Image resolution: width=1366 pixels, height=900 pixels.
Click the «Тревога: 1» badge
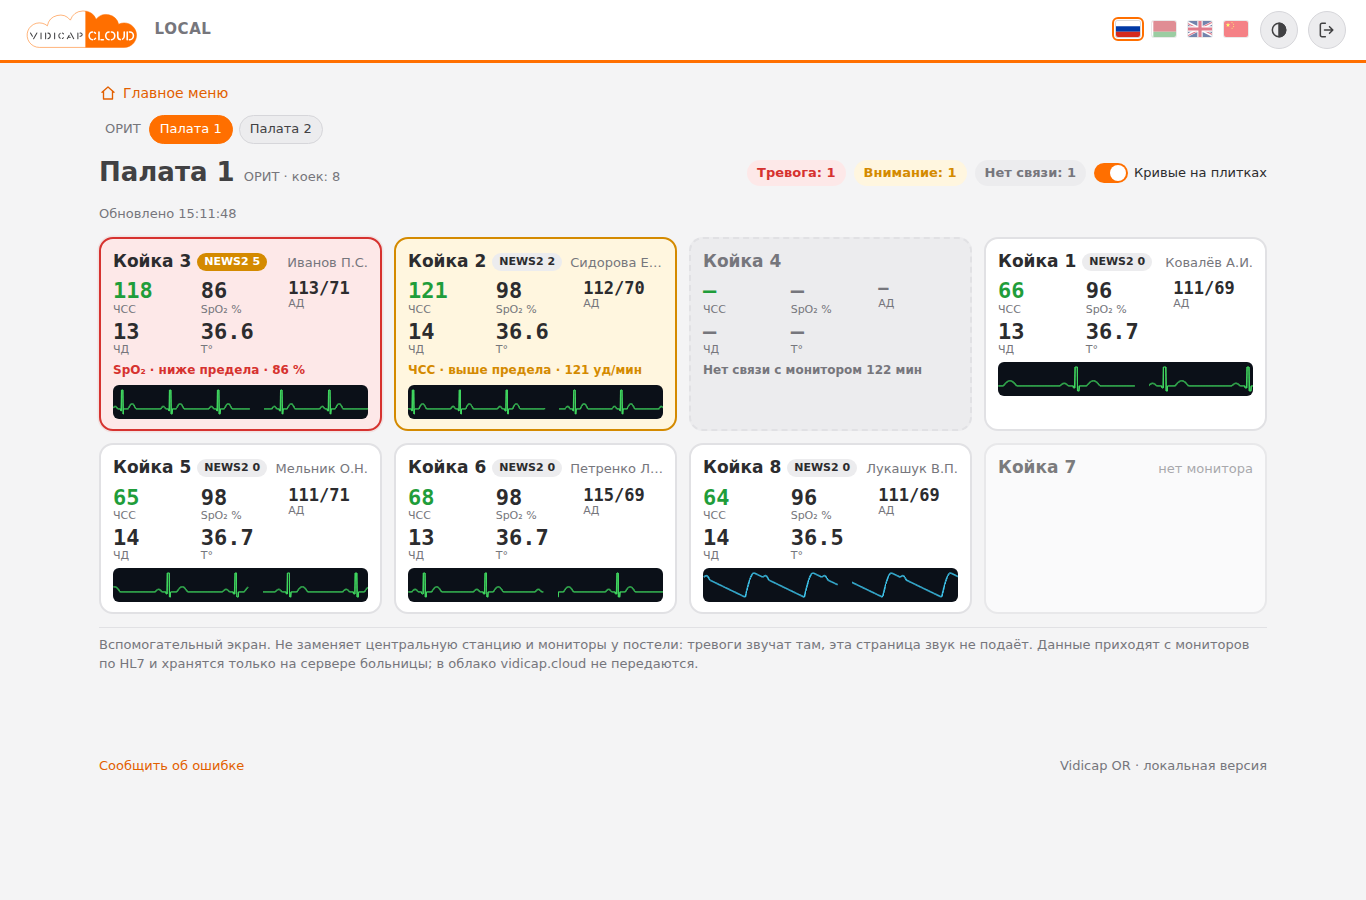tap(796, 173)
